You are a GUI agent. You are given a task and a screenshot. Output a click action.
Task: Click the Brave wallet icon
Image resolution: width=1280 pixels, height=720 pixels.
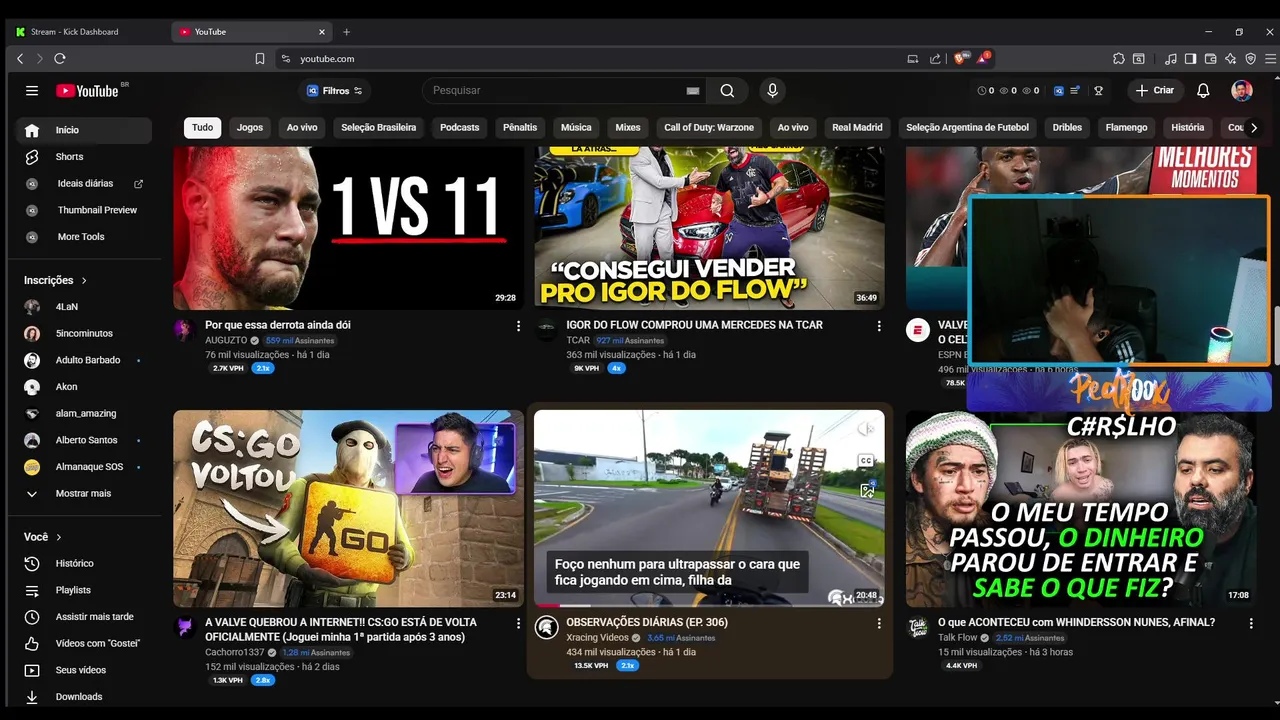click(1211, 59)
